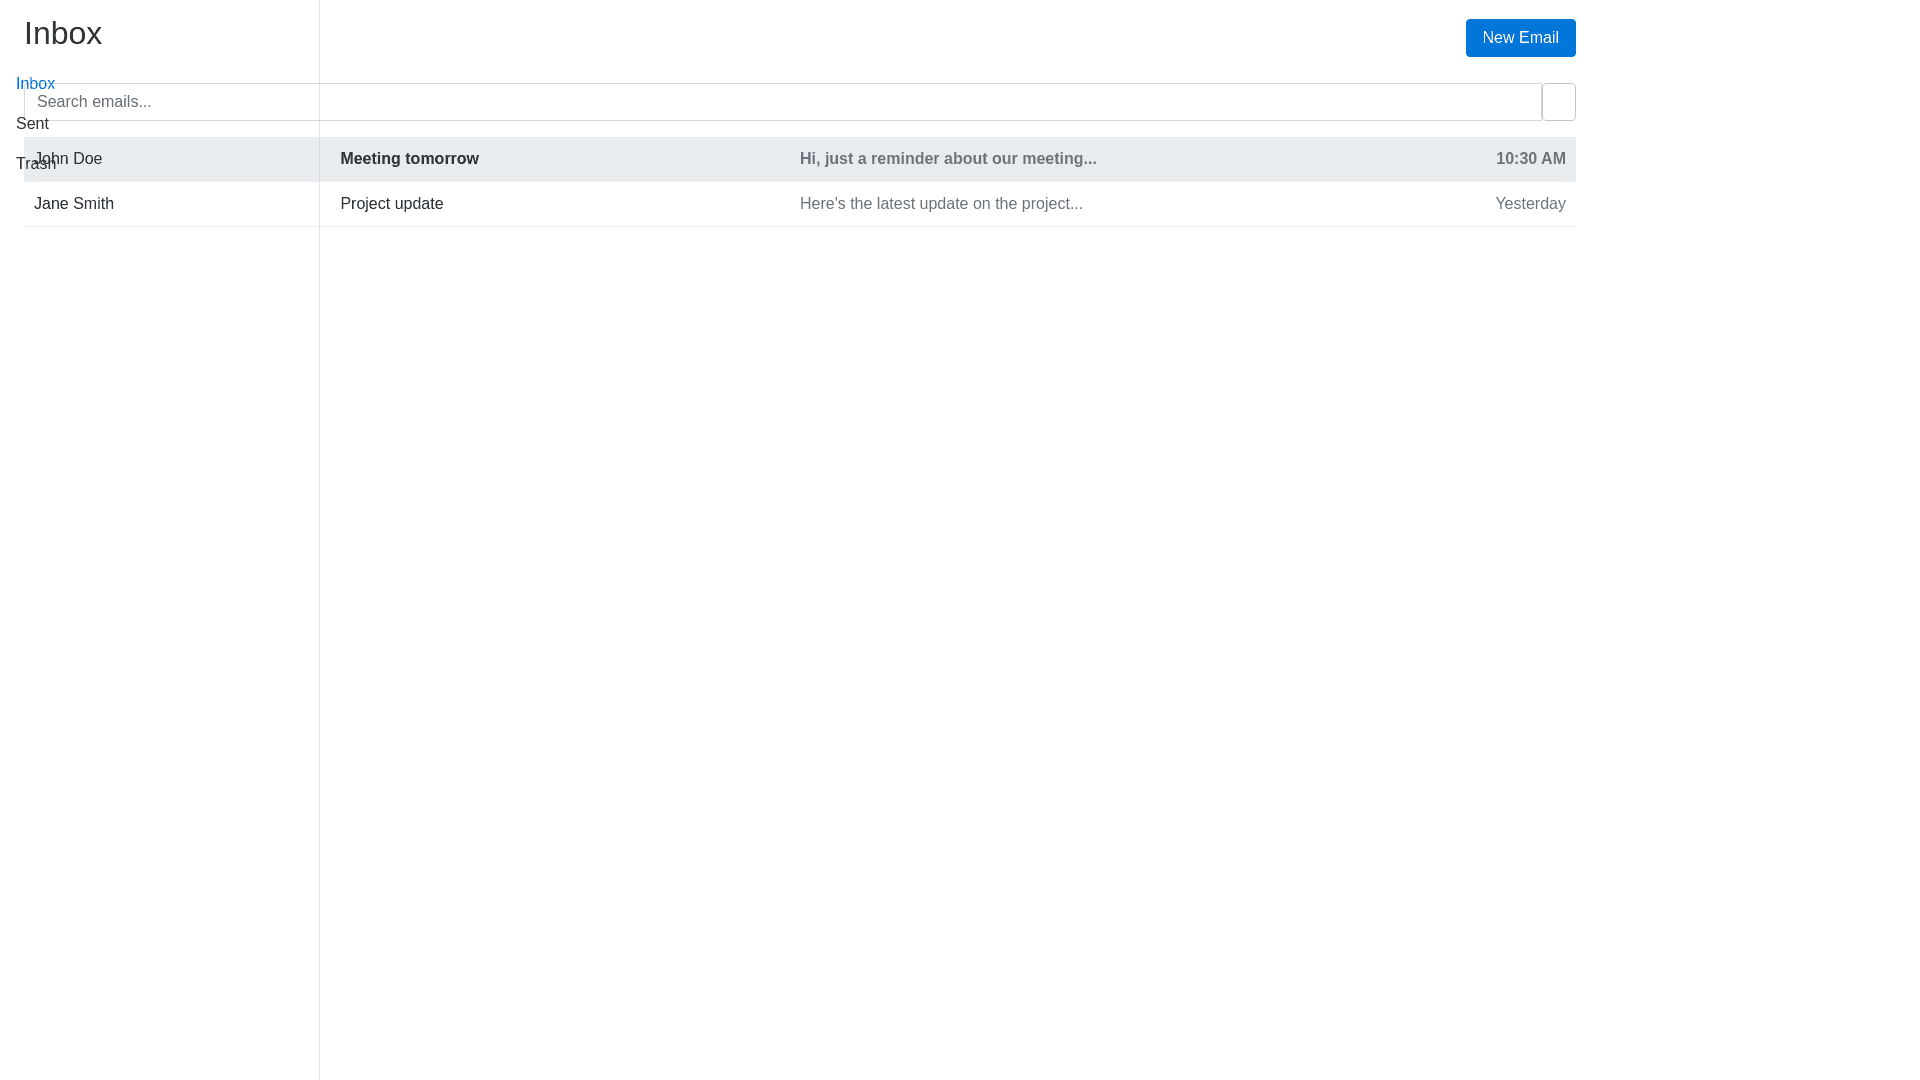
Task: Select the Meeting tomorrow subject line
Action: pos(409,158)
